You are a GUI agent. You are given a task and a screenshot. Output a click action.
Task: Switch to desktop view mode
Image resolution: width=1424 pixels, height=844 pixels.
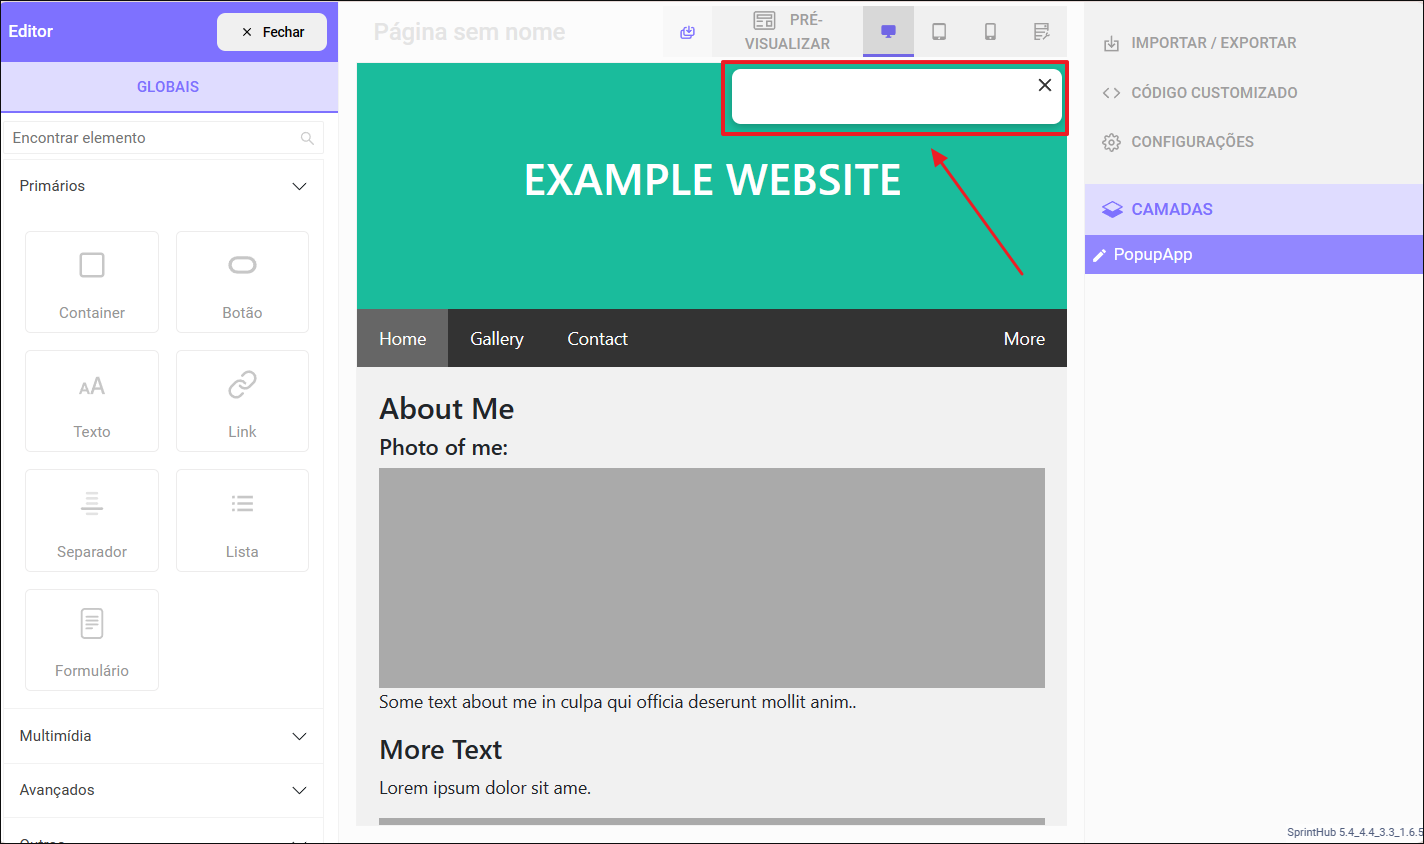(888, 32)
